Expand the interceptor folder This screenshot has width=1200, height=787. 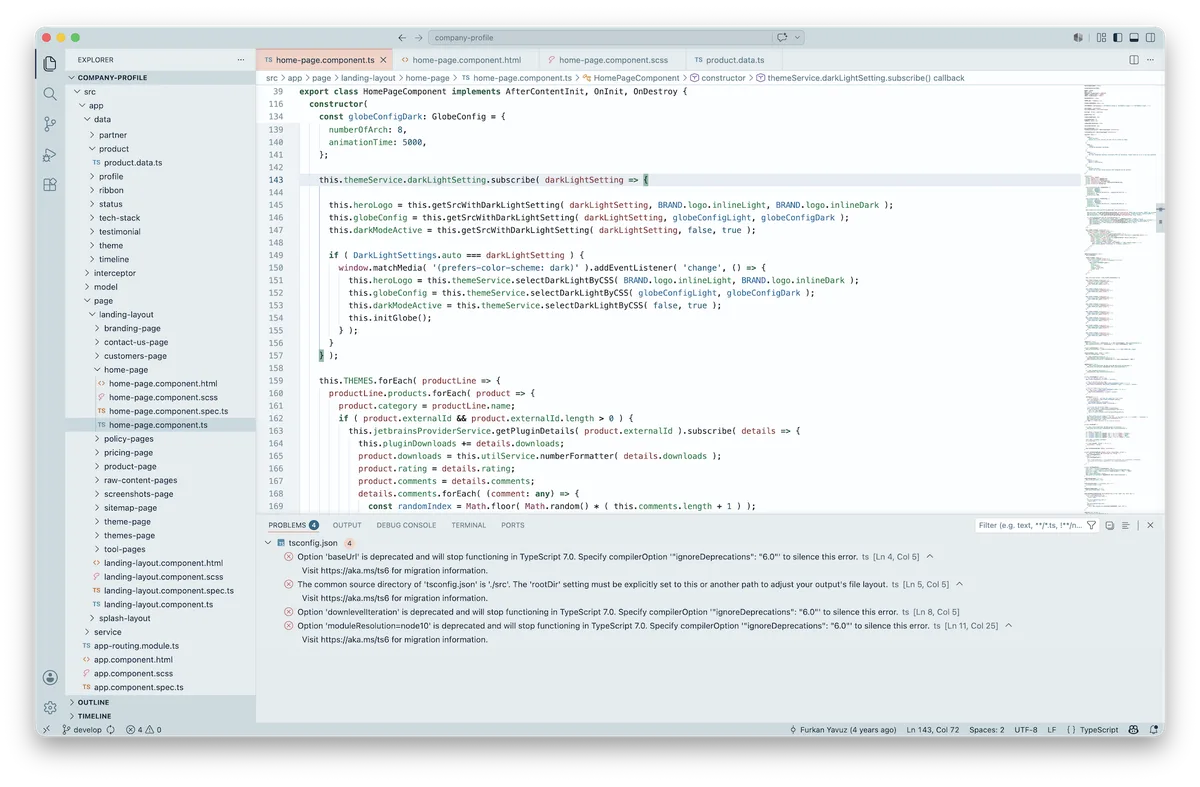pyautogui.click(x=160, y=273)
